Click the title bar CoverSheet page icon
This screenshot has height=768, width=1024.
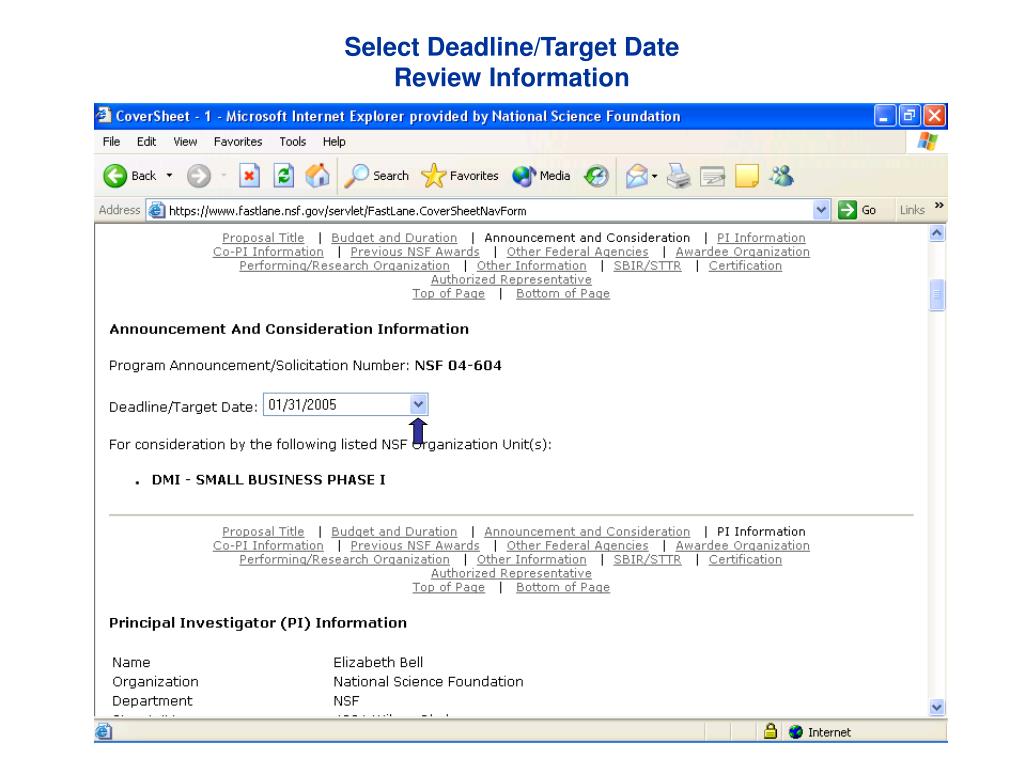104,116
